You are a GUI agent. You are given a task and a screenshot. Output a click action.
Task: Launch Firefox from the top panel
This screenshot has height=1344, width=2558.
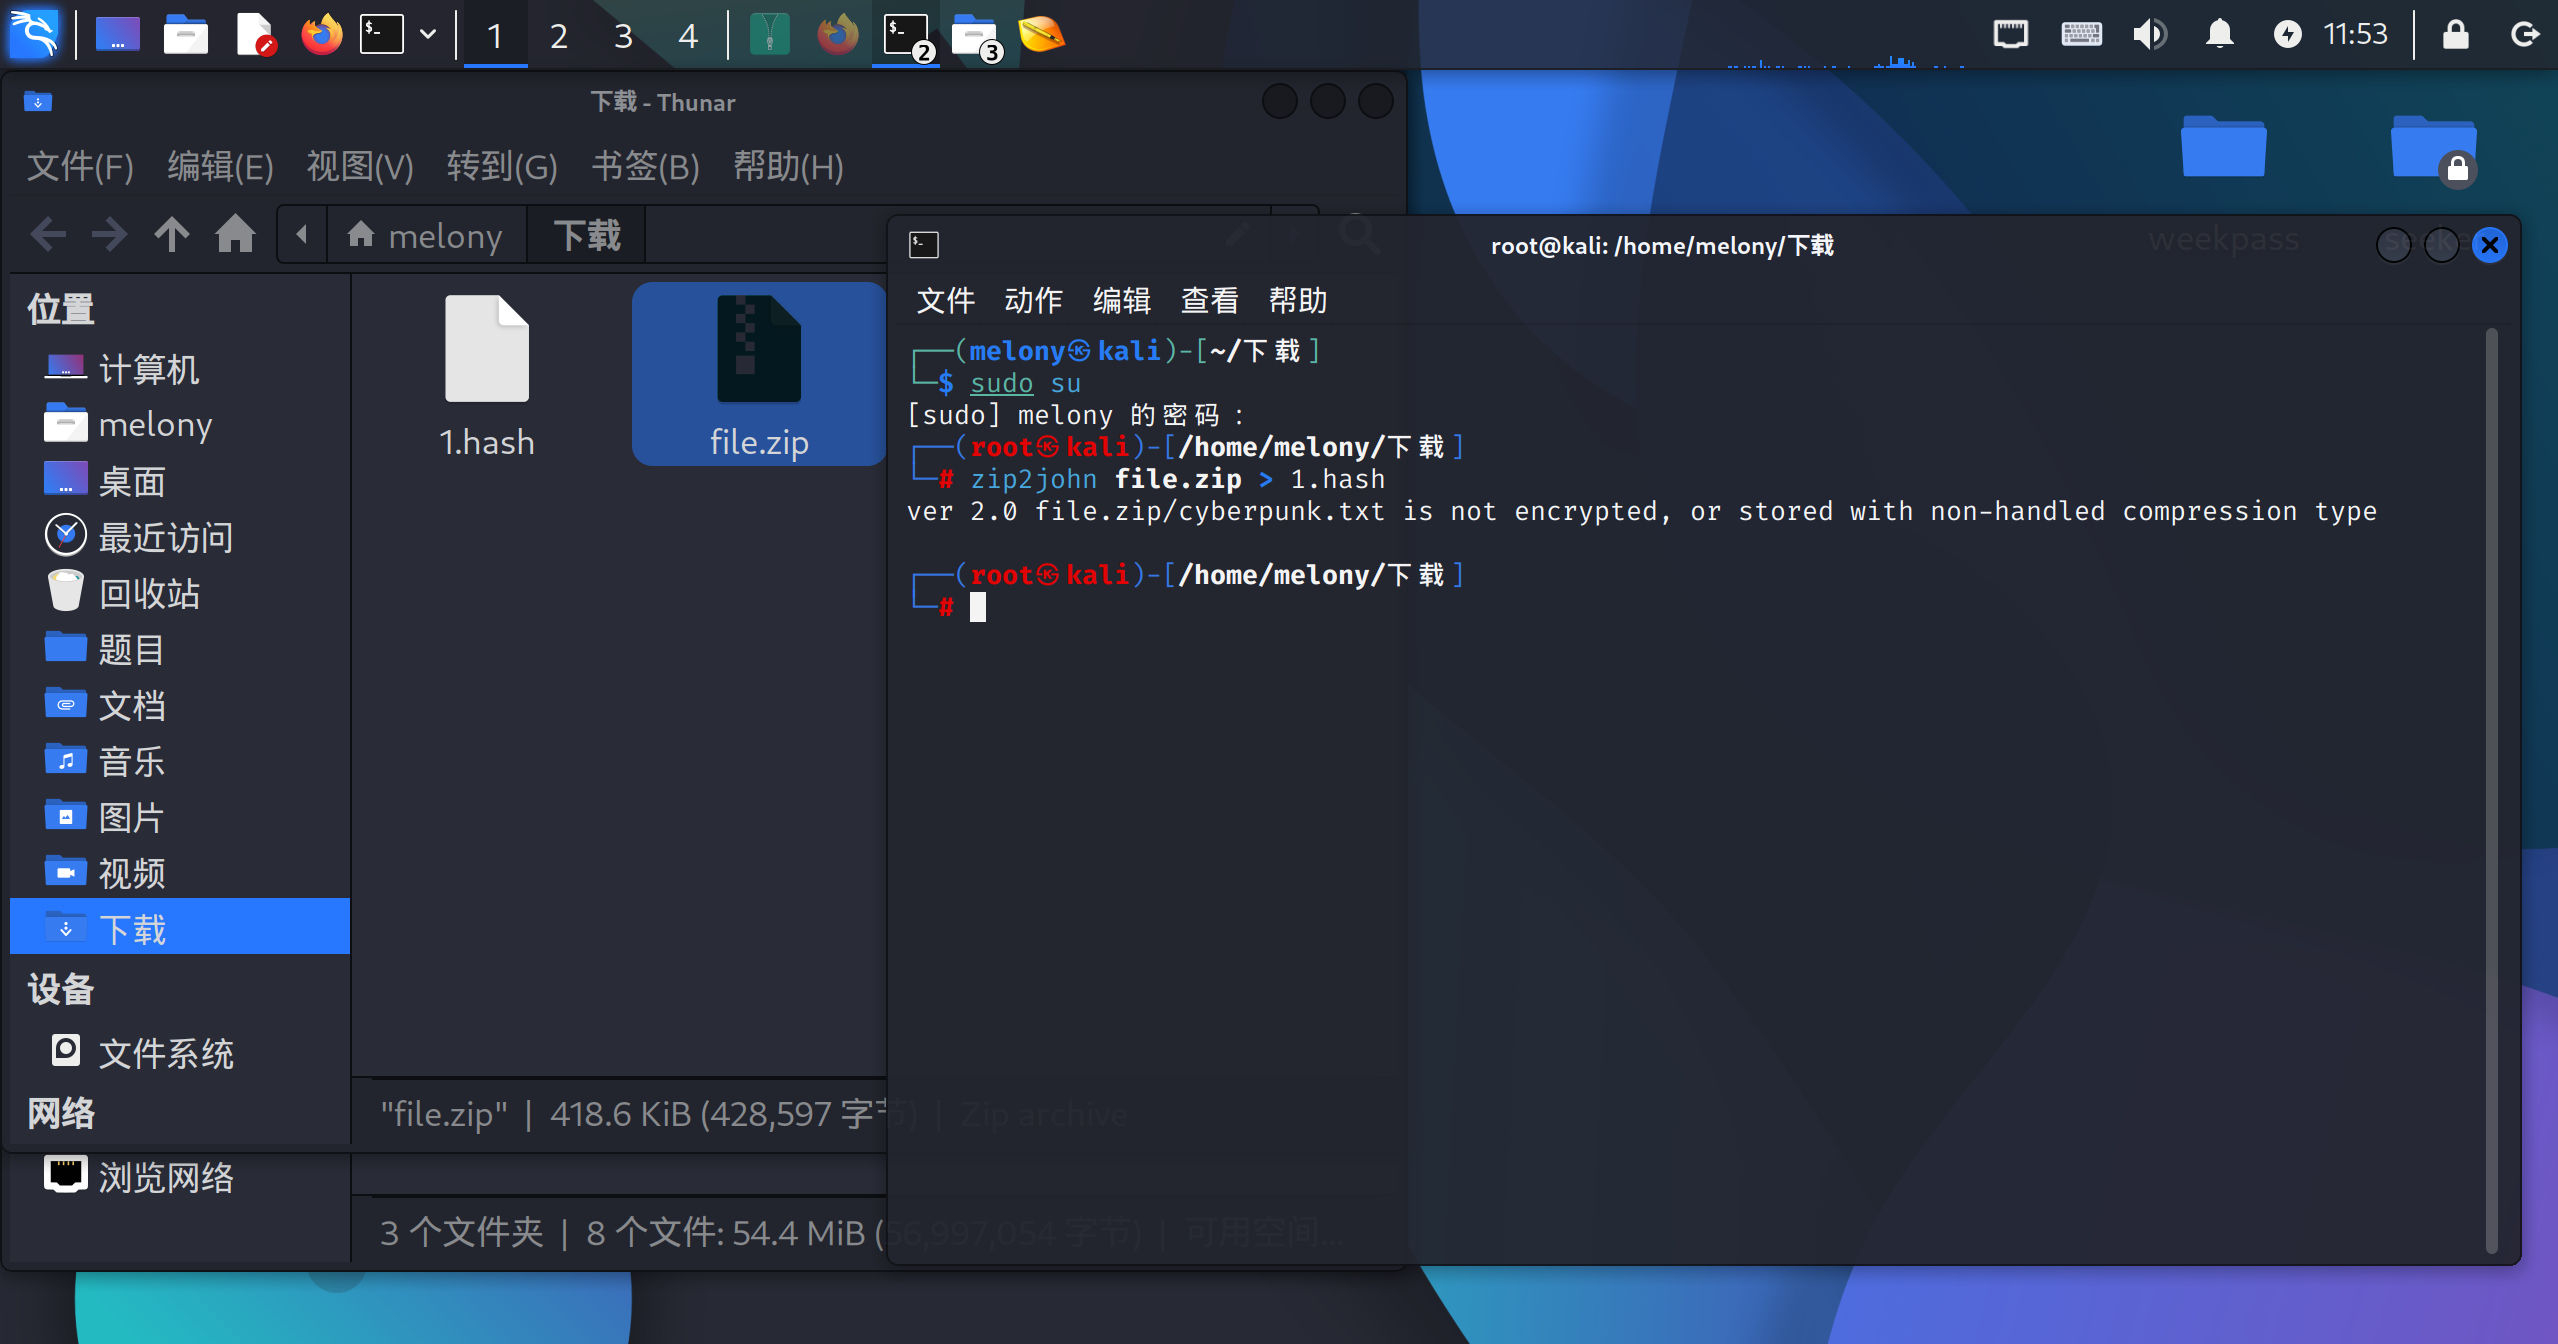tap(321, 35)
